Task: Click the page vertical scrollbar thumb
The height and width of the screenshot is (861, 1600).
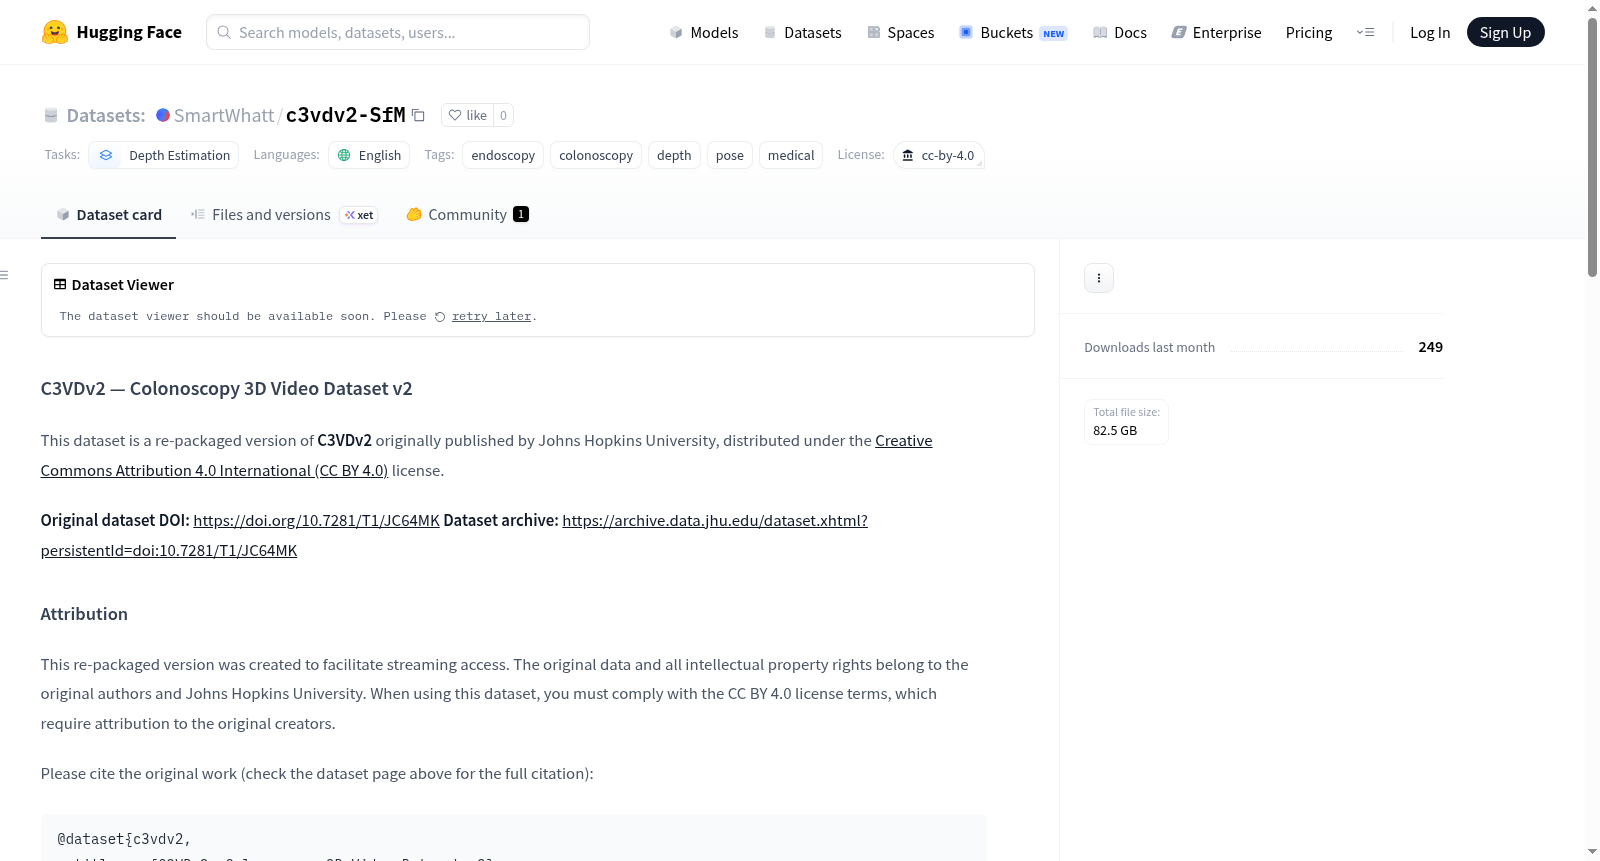Action: point(1592,145)
